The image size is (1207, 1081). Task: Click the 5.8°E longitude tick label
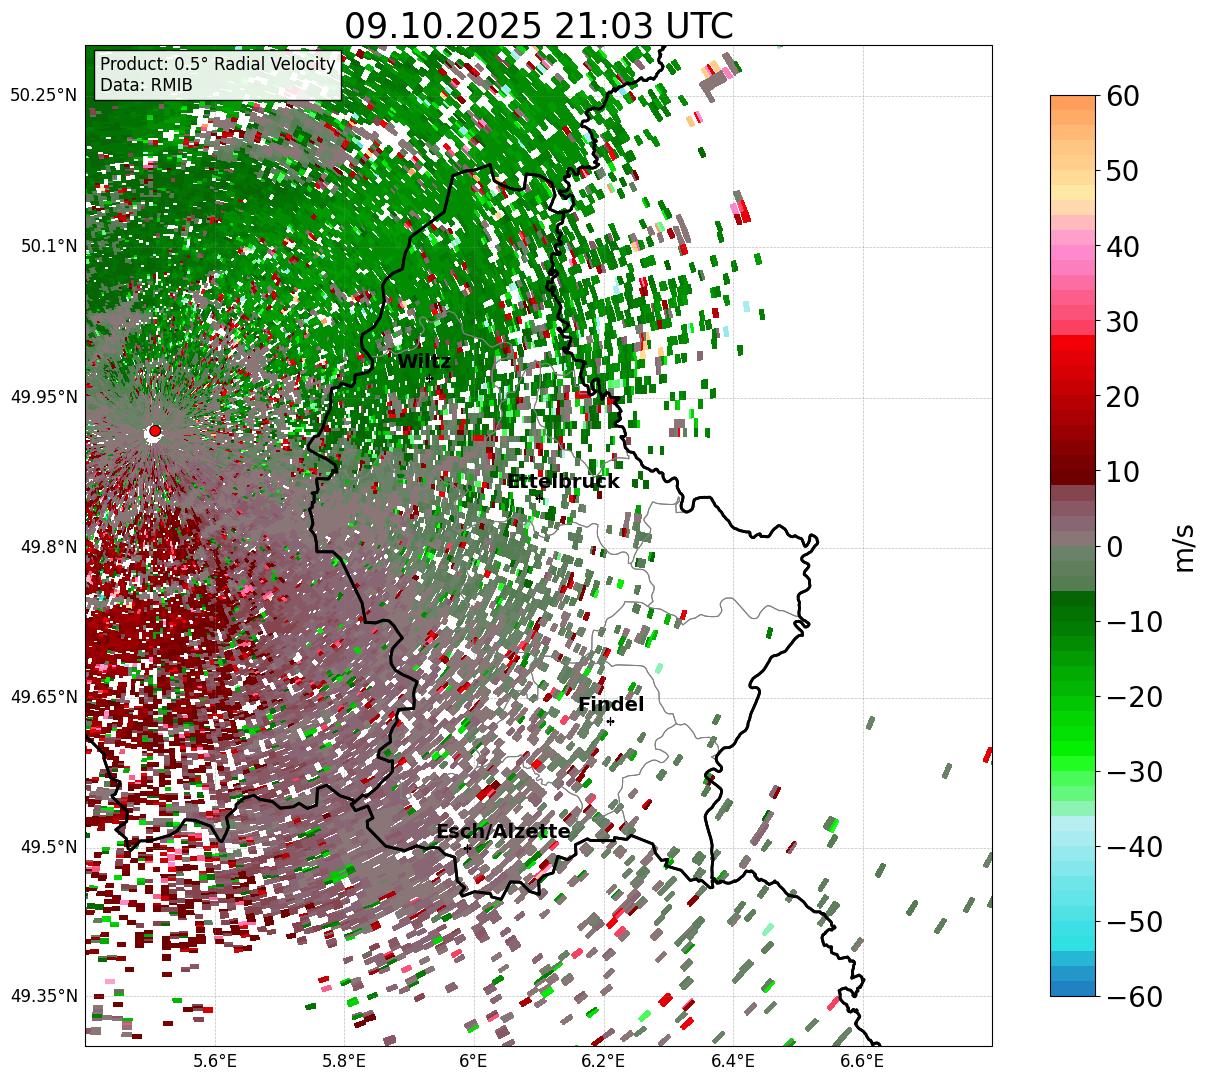pyautogui.click(x=344, y=1061)
